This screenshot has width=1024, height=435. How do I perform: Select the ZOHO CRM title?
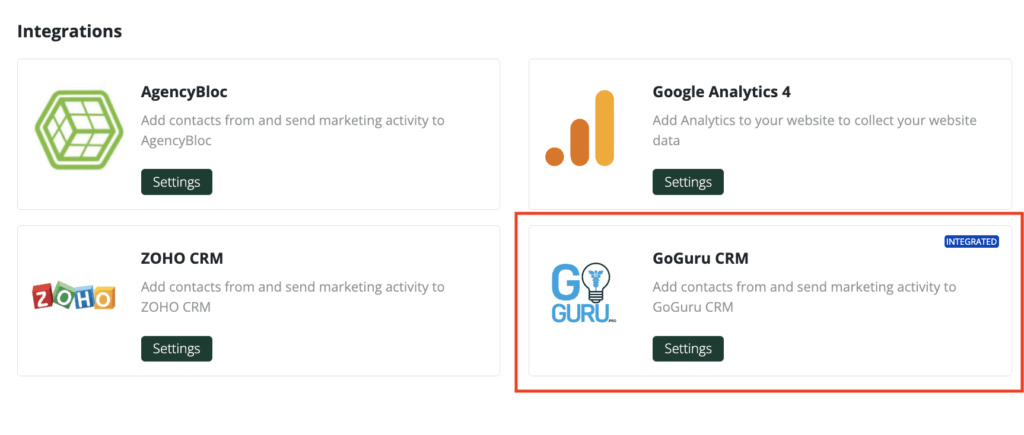coord(182,259)
